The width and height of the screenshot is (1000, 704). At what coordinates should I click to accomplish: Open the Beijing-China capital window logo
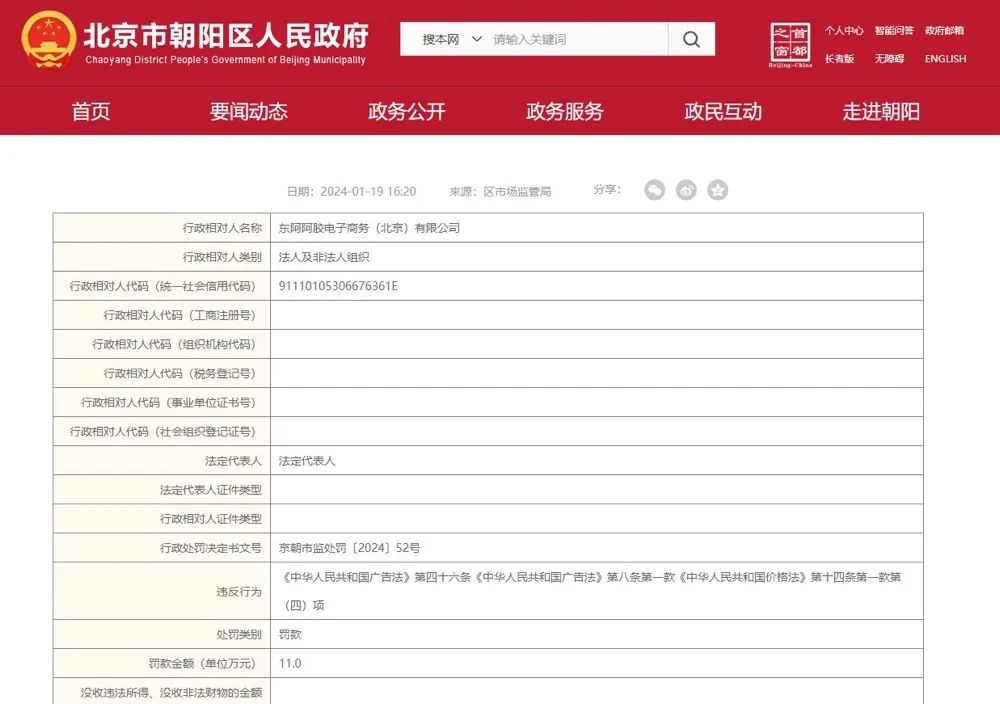pos(790,45)
